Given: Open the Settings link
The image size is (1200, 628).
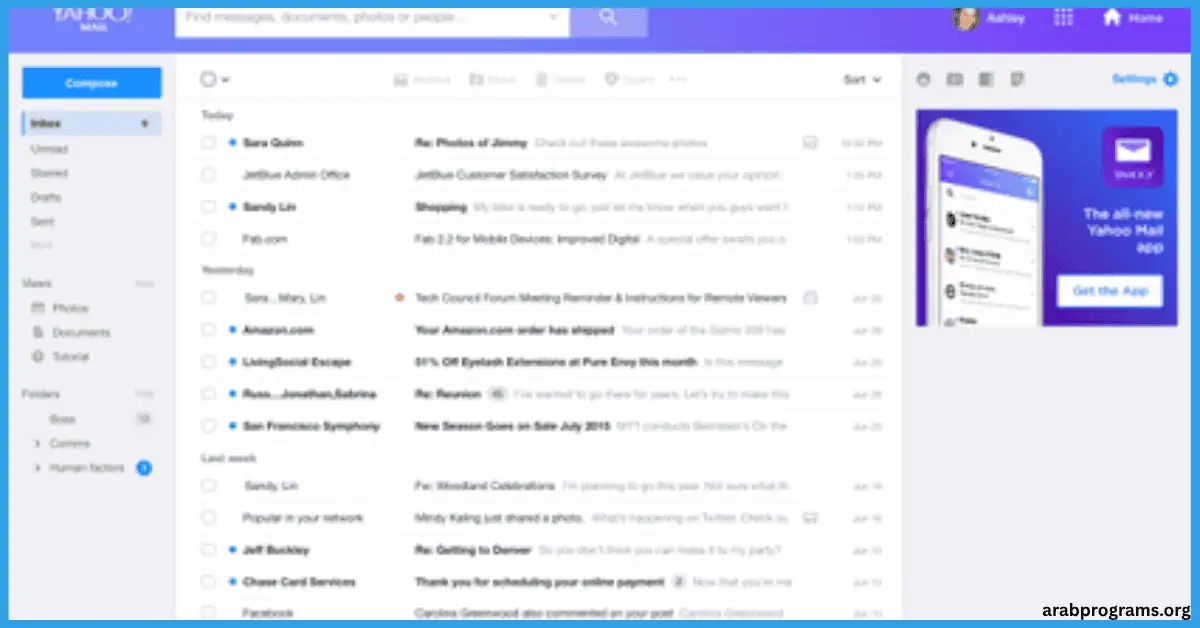Looking at the screenshot, I should pos(1133,79).
